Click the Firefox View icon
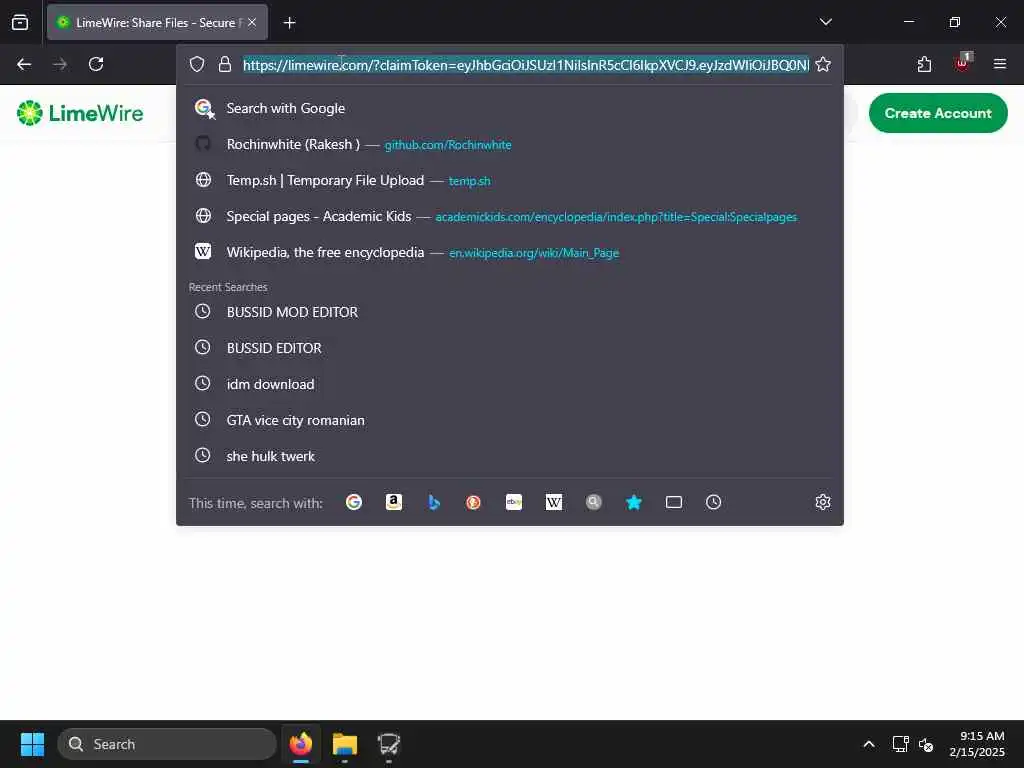The image size is (1024, 768). 20,22
